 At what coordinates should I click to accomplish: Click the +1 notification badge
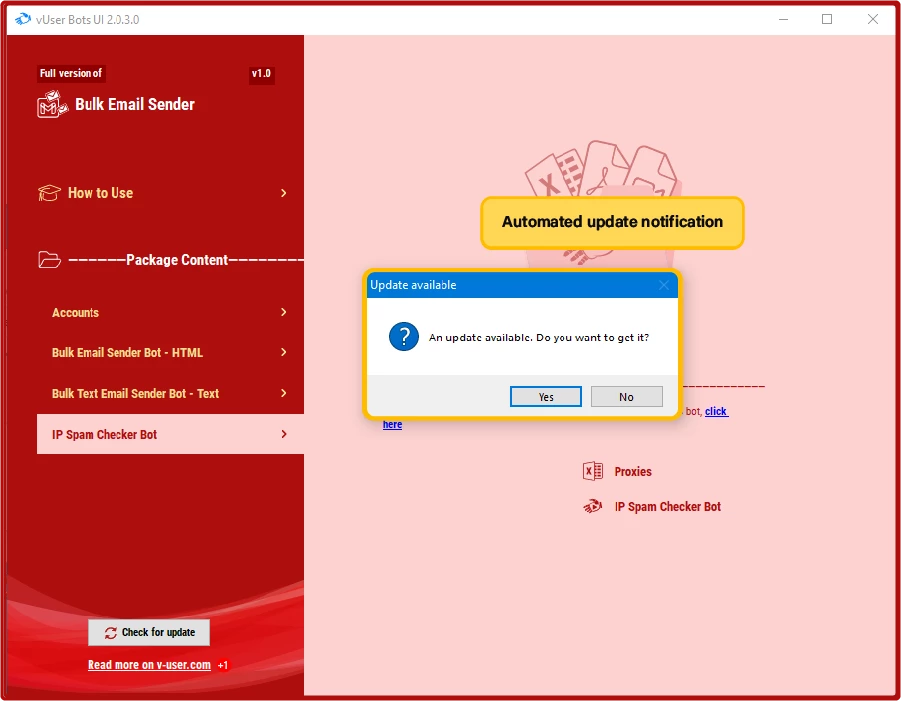point(223,665)
